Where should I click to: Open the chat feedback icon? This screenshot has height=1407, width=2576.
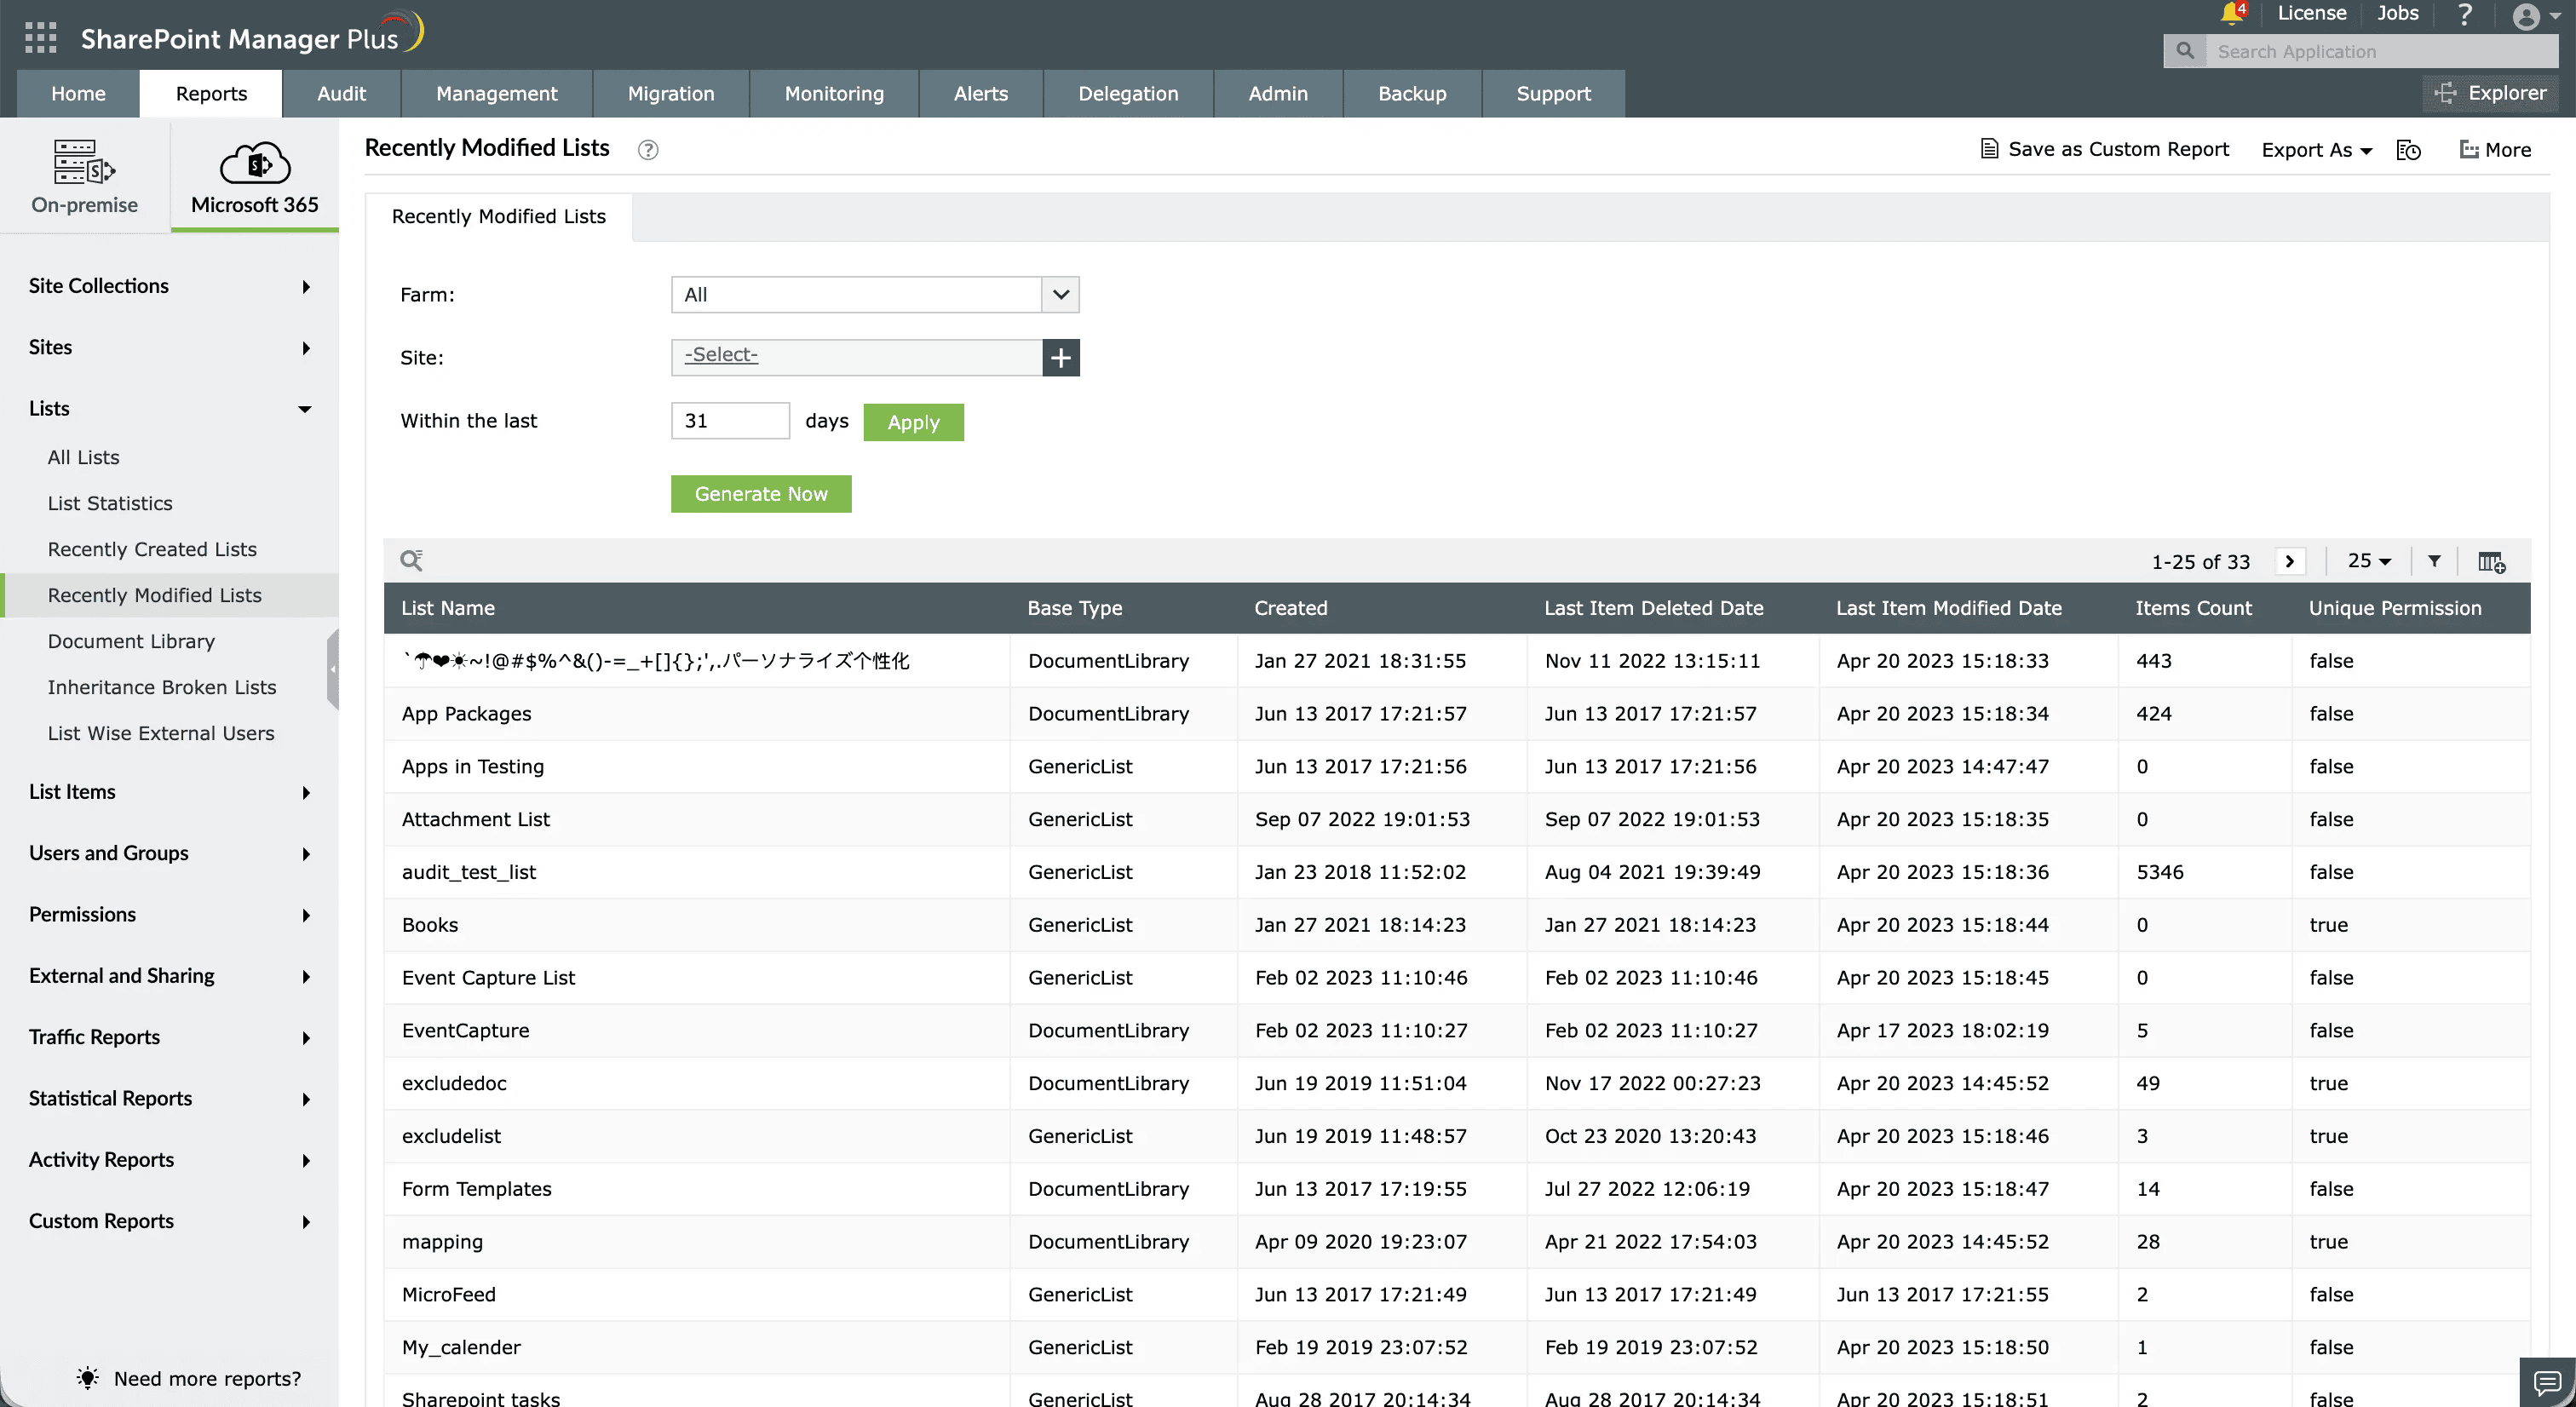click(x=2547, y=1382)
